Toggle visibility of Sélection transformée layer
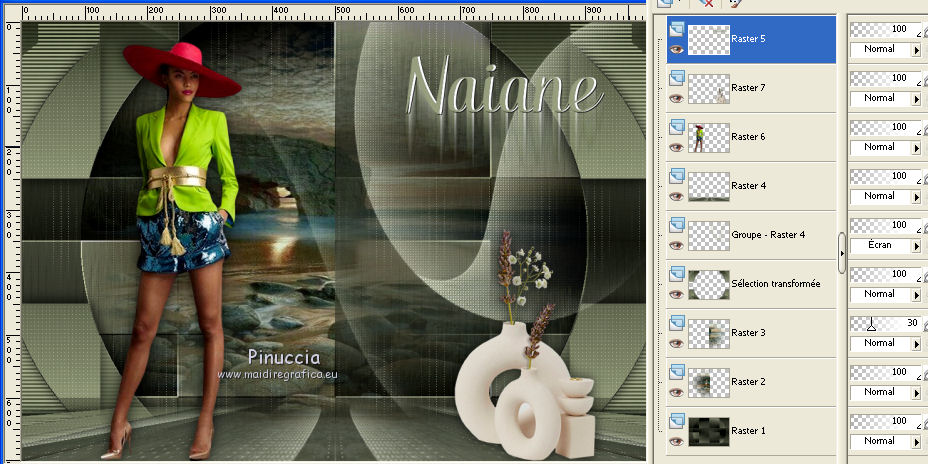This screenshot has width=928, height=464. [x=676, y=295]
